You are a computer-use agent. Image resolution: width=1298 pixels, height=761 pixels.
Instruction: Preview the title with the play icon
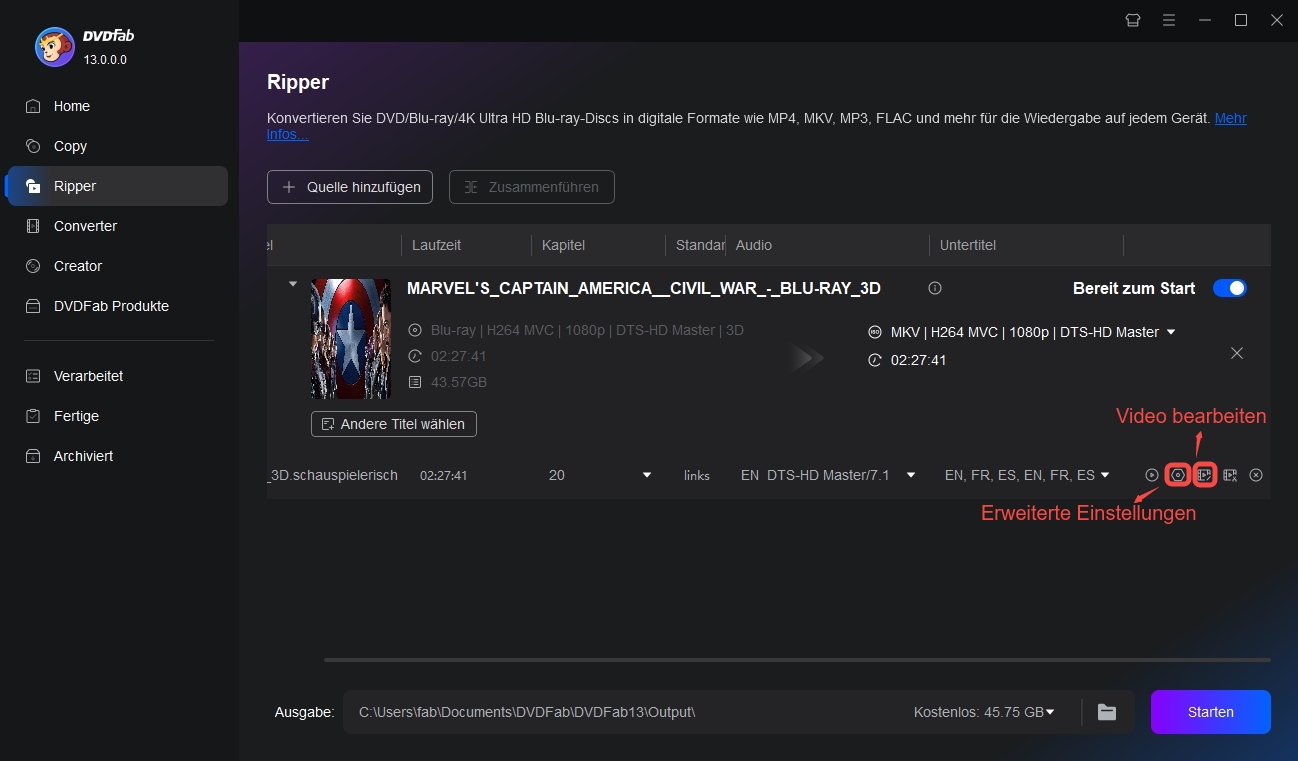1152,475
